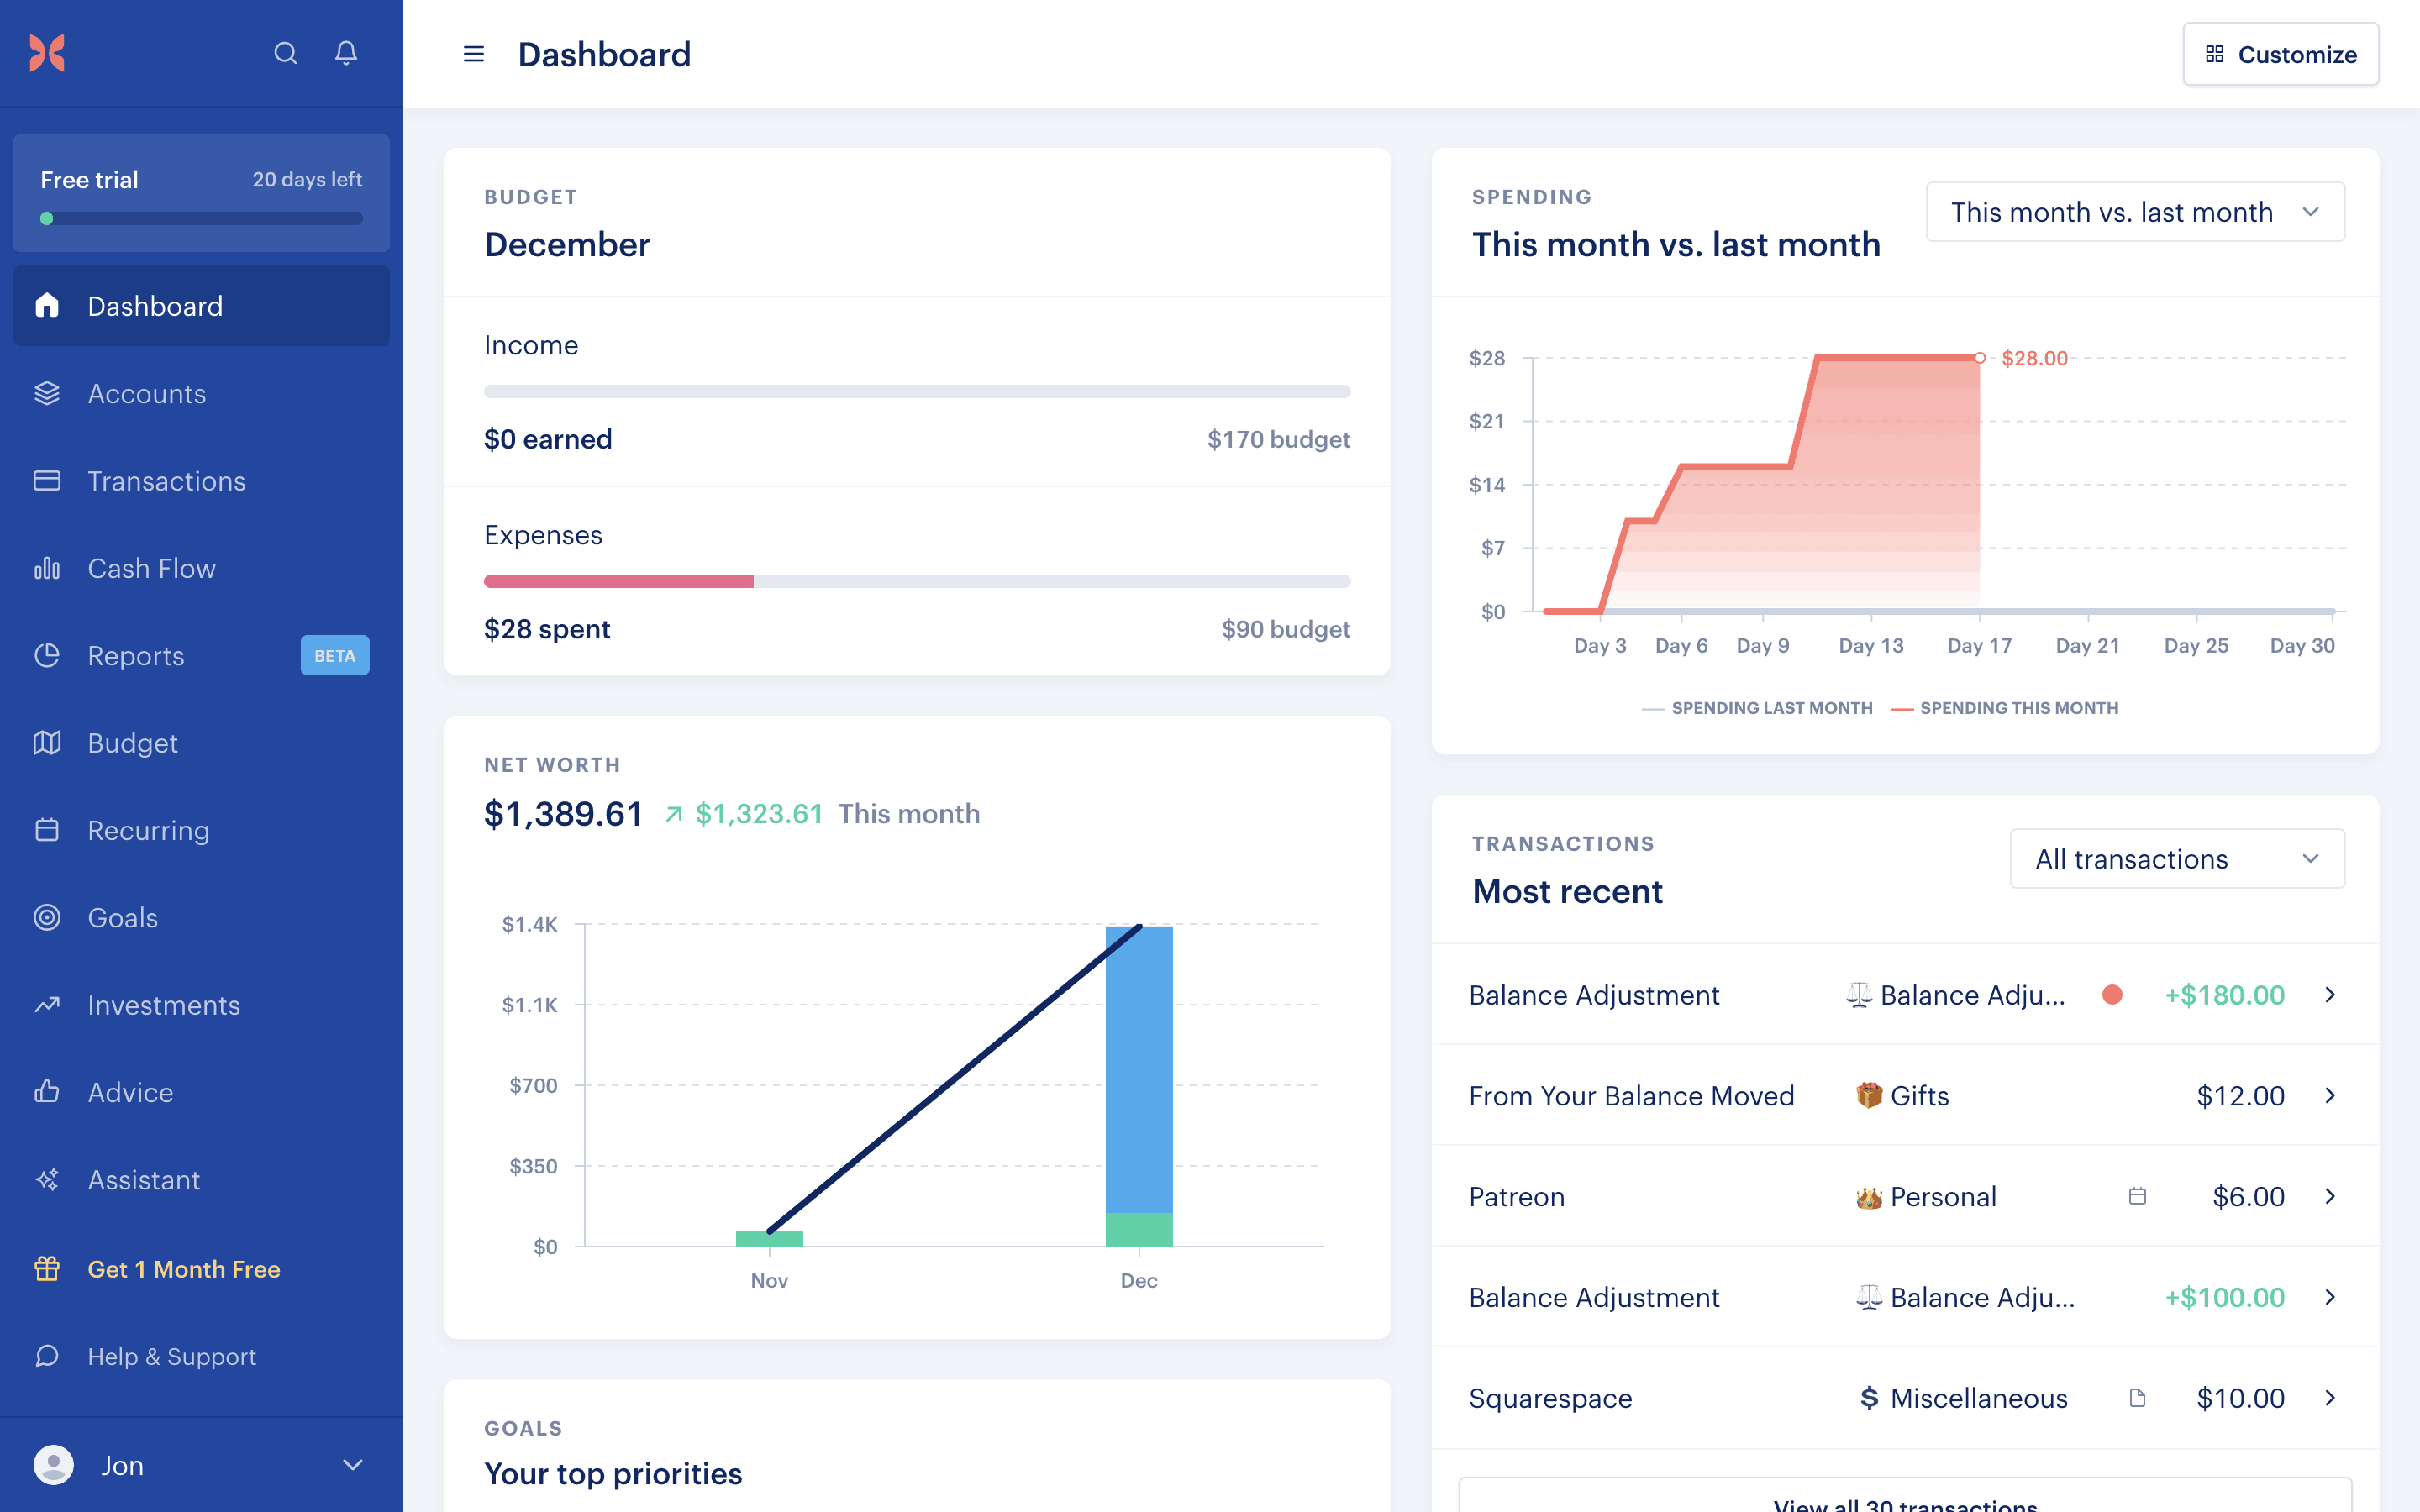Open the chevron arrow on Gifts transaction
Image resolution: width=2420 pixels, height=1512 pixels.
2330,1096
